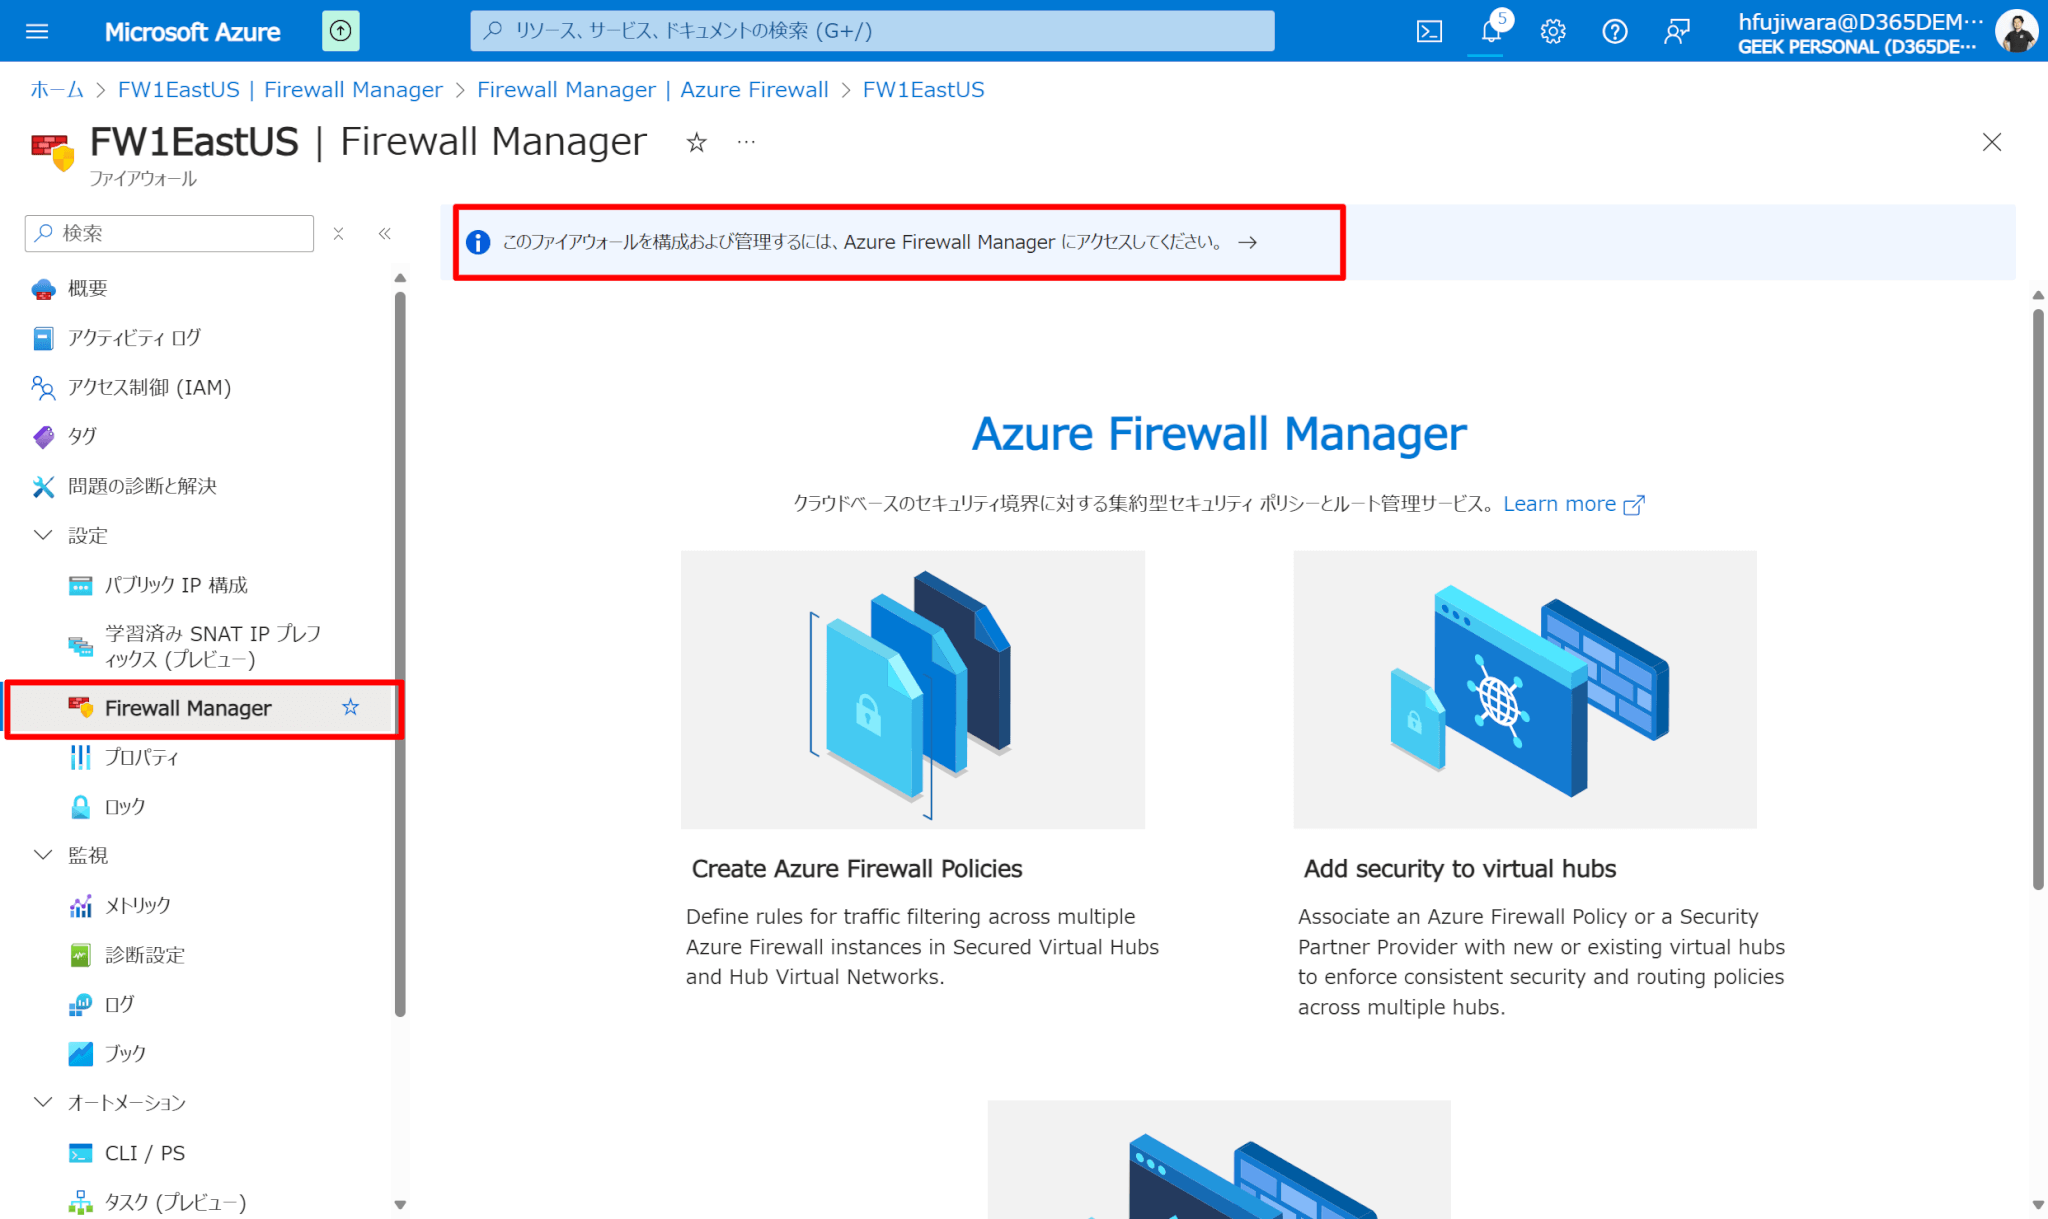2048x1219 pixels.
Task: Navigate to ホーム via the breadcrumb
Action: 56,89
